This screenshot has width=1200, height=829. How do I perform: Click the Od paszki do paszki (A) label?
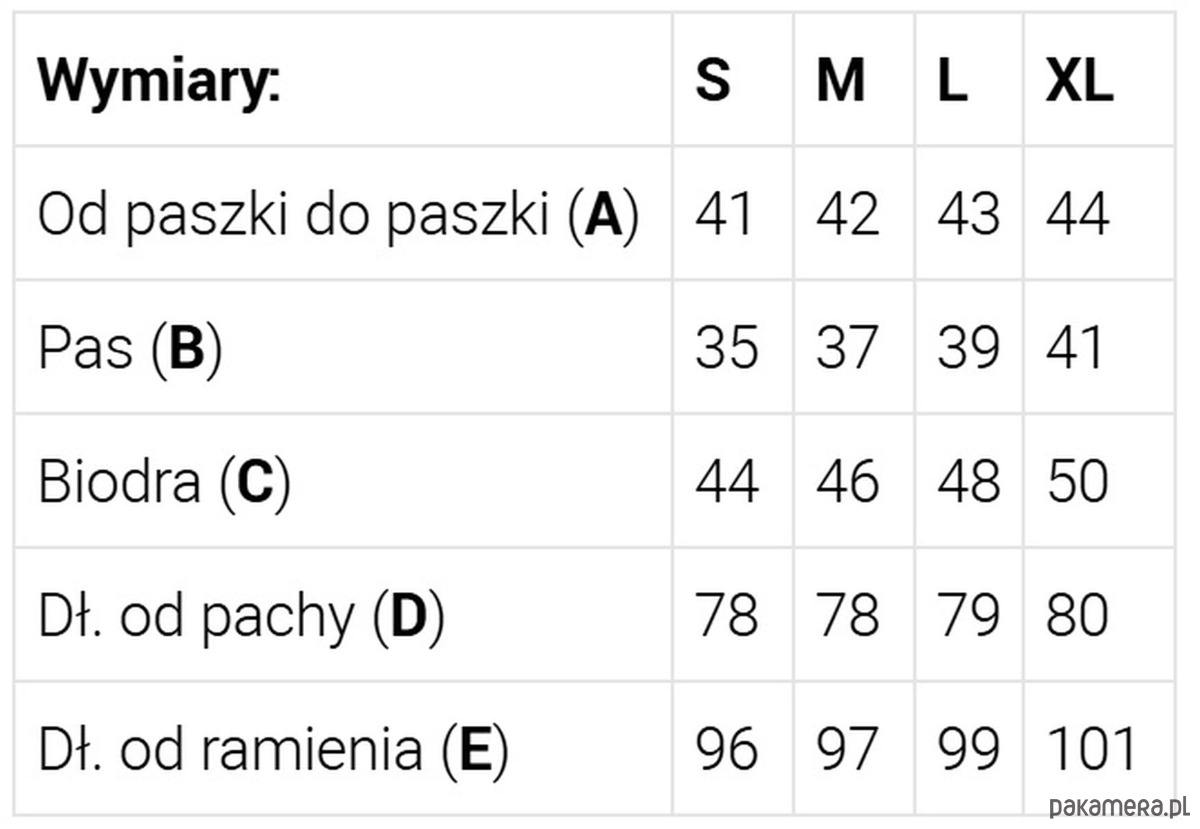[x=338, y=215]
